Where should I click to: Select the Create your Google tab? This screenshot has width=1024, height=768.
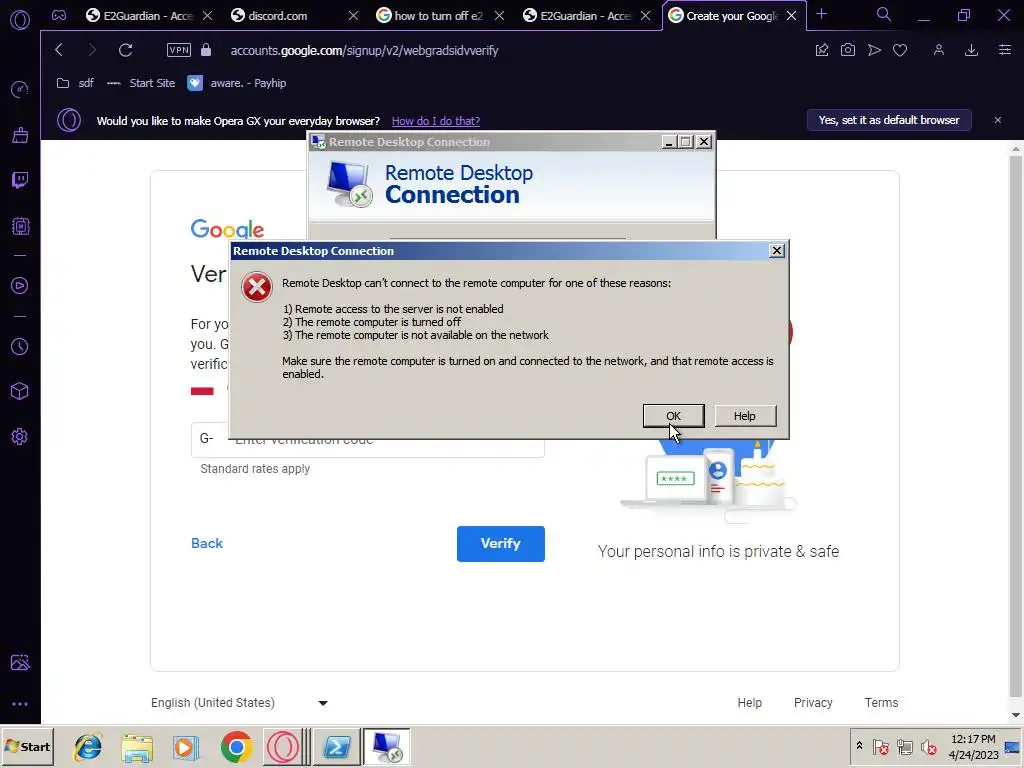(x=724, y=16)
